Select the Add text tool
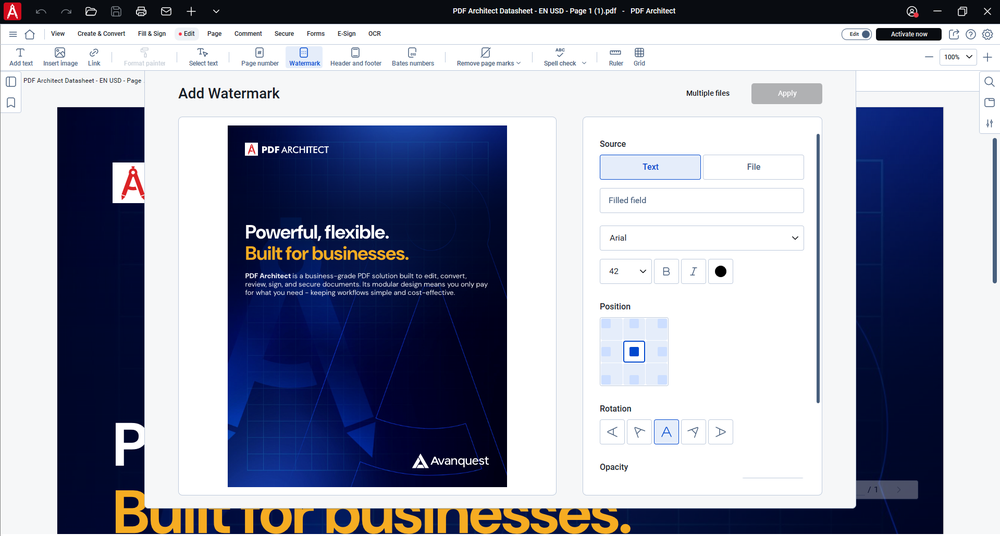The height and width of the screenshot is (536, 1000). [20, 57]
